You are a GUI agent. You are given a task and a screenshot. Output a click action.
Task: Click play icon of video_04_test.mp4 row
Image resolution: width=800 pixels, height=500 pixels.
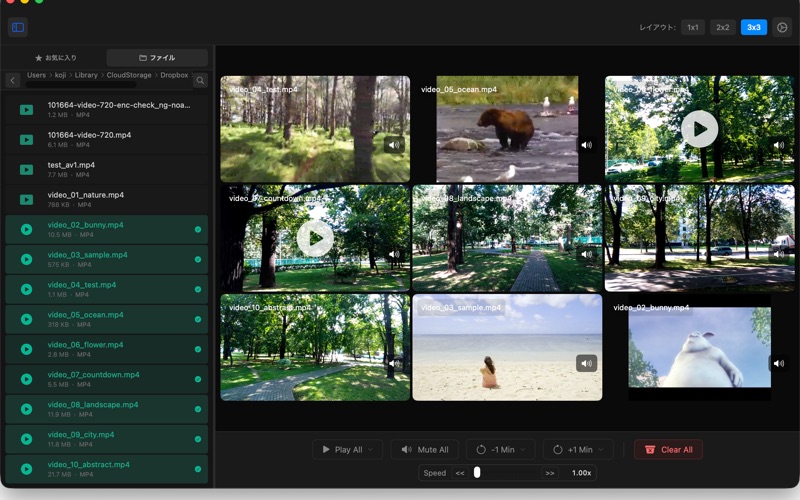(x=27, y=289)
